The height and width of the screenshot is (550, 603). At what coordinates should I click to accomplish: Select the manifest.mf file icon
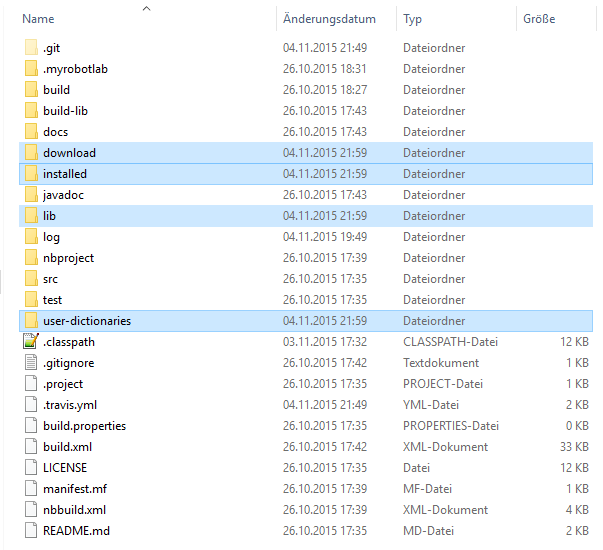pos(31,488)
